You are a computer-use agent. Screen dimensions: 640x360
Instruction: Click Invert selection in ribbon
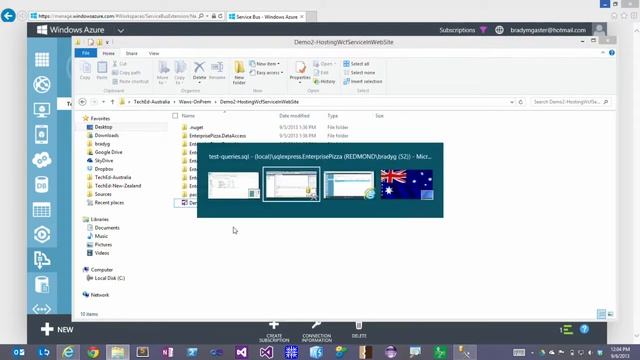click(x=363, y=82)
